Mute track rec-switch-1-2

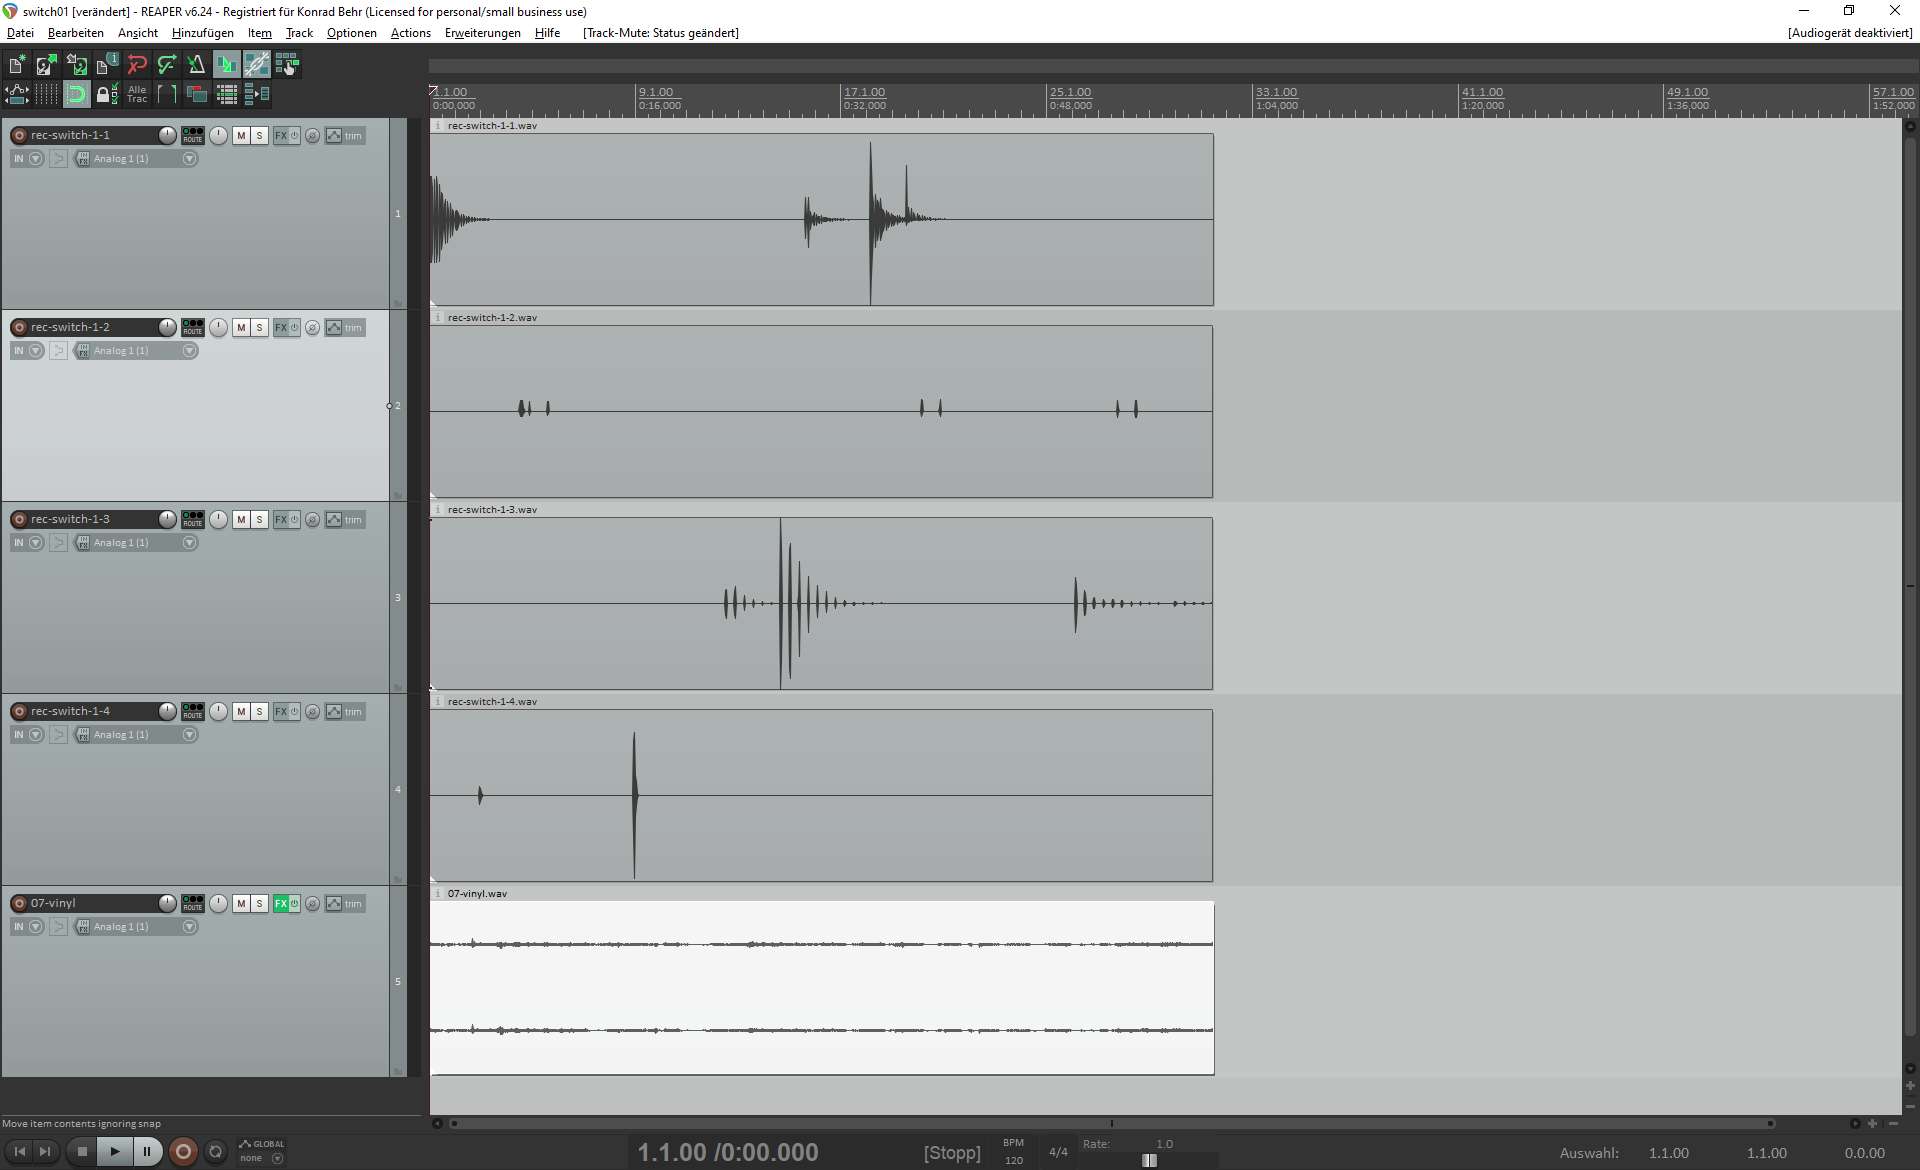tap(241, 328)
